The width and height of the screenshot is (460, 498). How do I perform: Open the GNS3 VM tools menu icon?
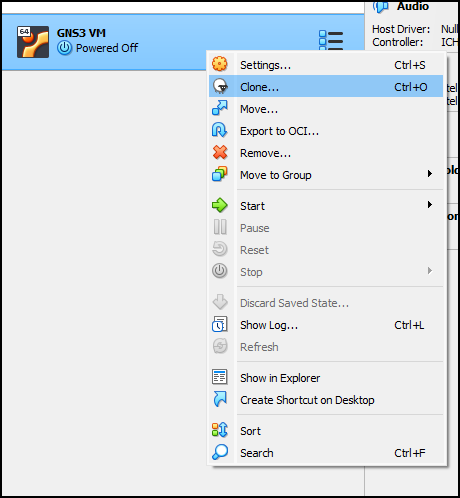click(331, 41)
